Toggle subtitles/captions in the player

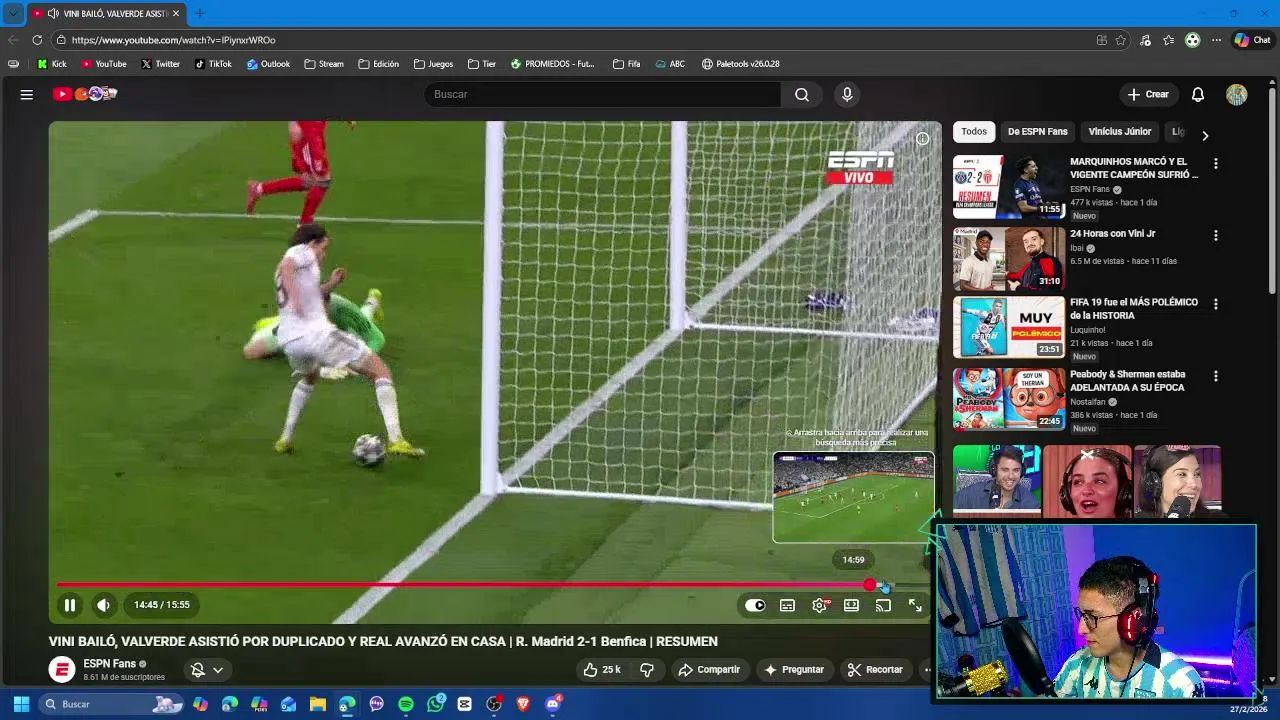787,605
